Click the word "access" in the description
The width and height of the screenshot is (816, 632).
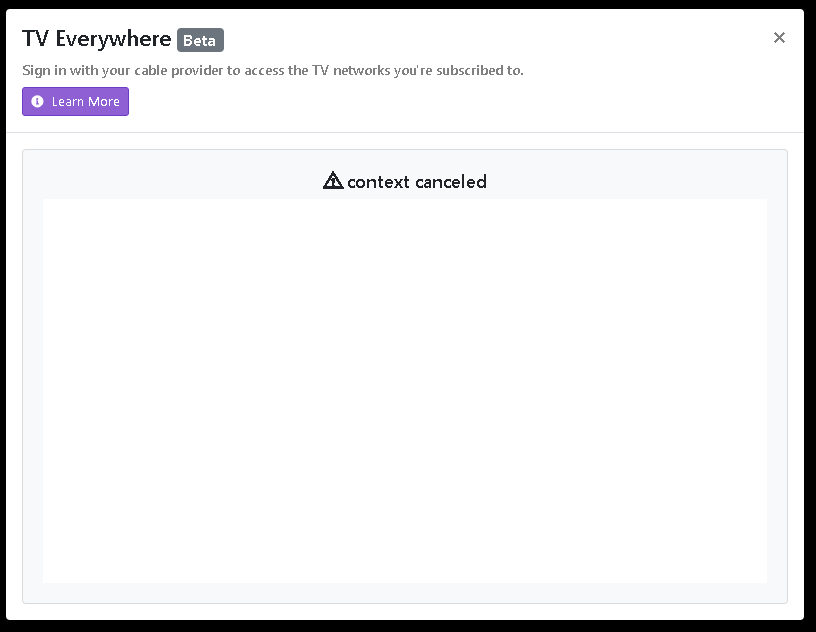click(x=266, y=71)
